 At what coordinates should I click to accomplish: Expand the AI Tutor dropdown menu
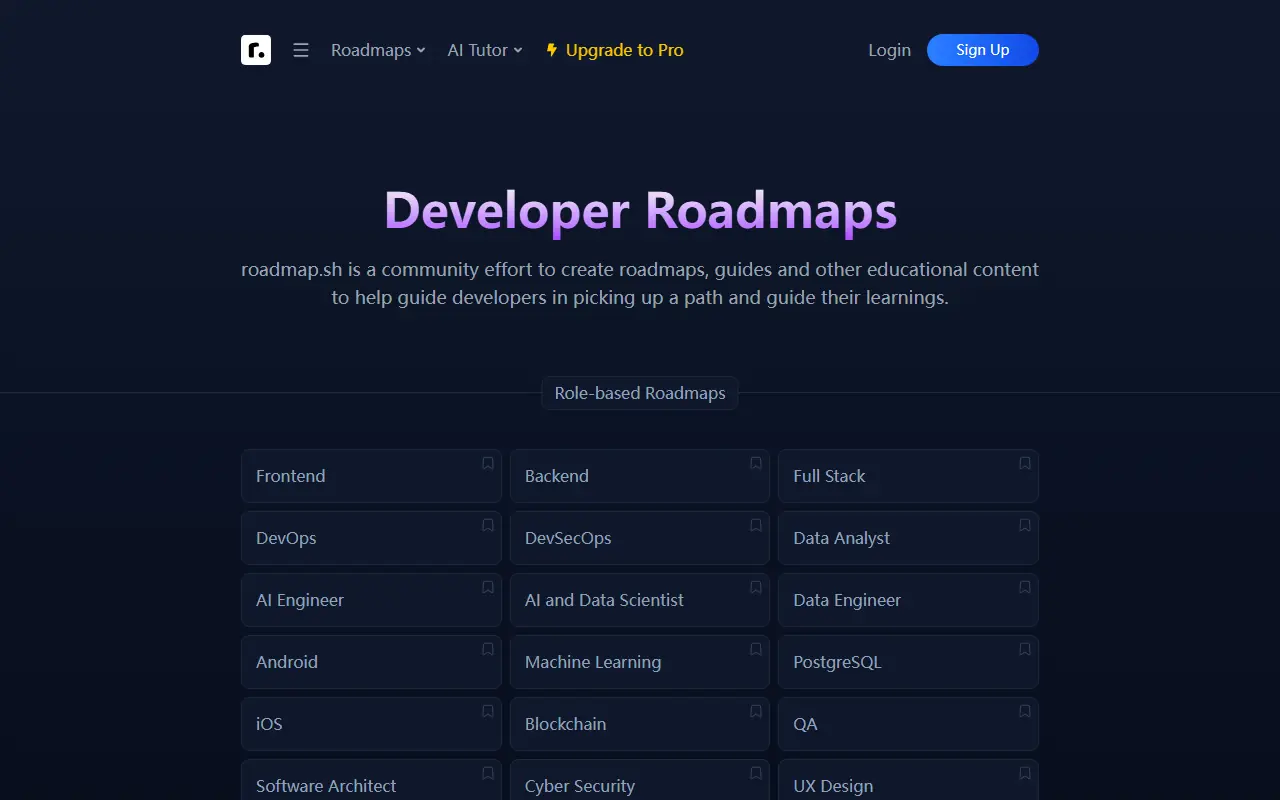click(485, 50)
